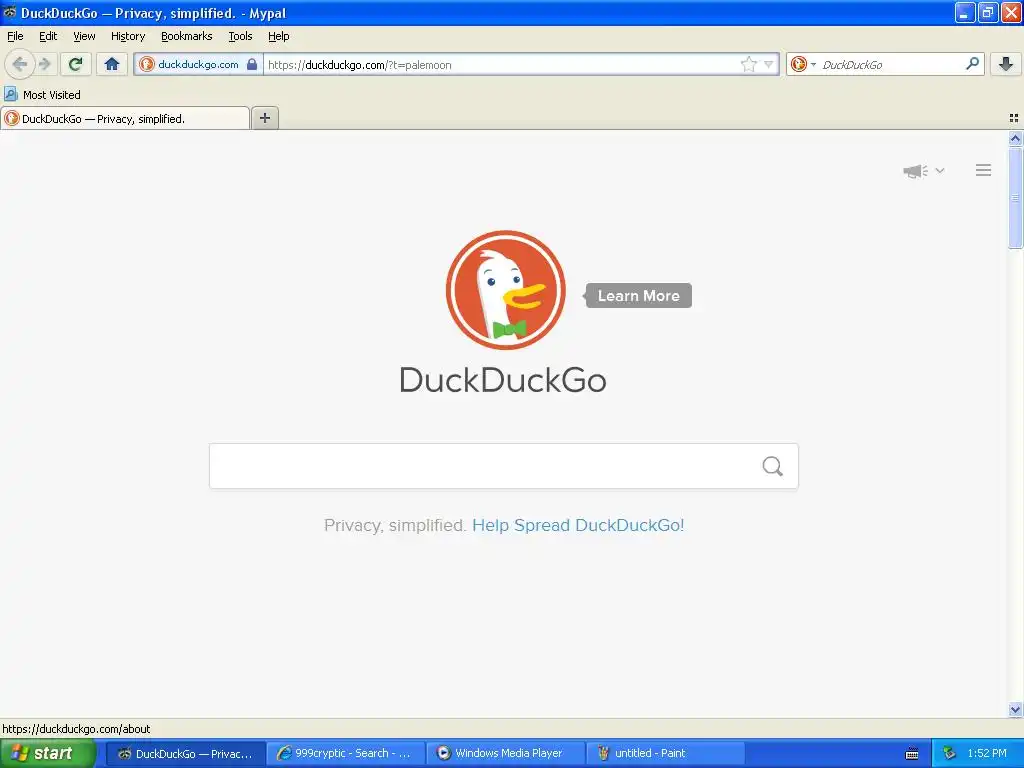Open the Tools menu
1024x768 pixels.
(x=240, y=36)
